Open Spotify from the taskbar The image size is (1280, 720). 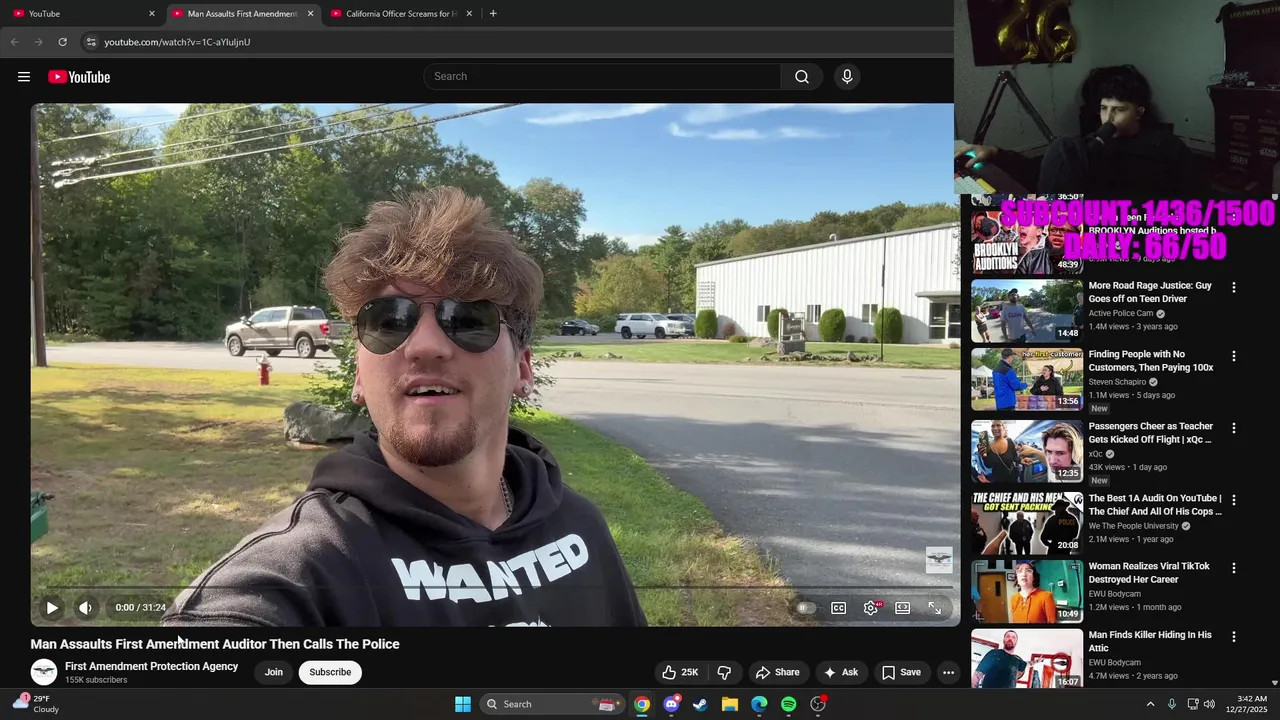[788, 704]
